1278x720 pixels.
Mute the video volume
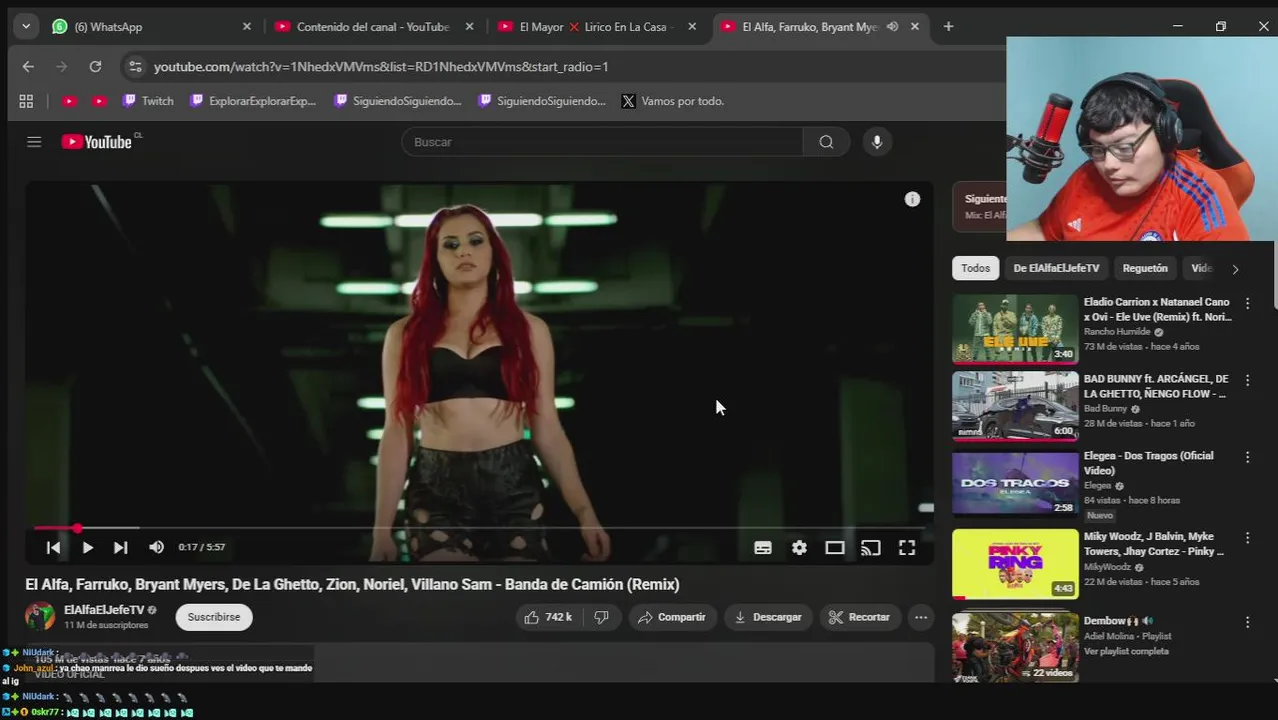tap(156, 547)
